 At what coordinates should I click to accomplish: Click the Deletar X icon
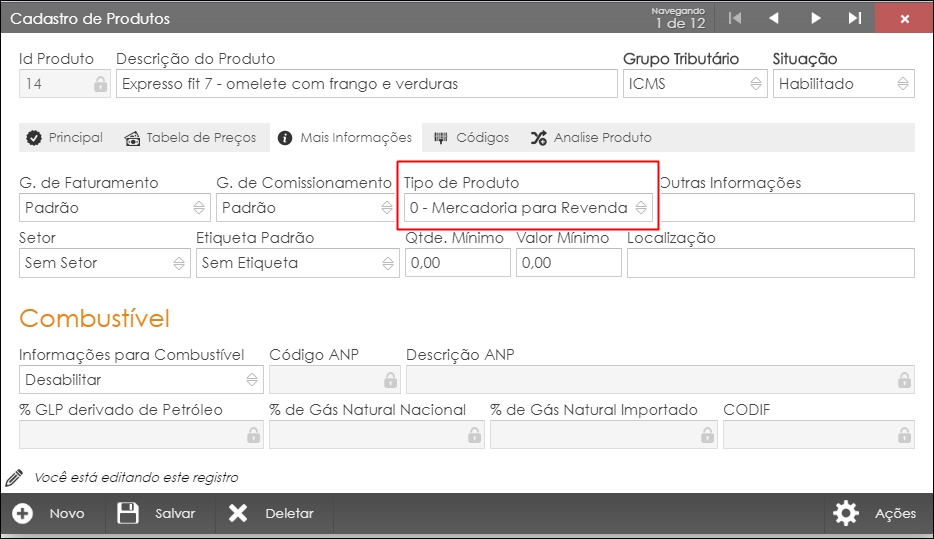(x=238, y=513)
